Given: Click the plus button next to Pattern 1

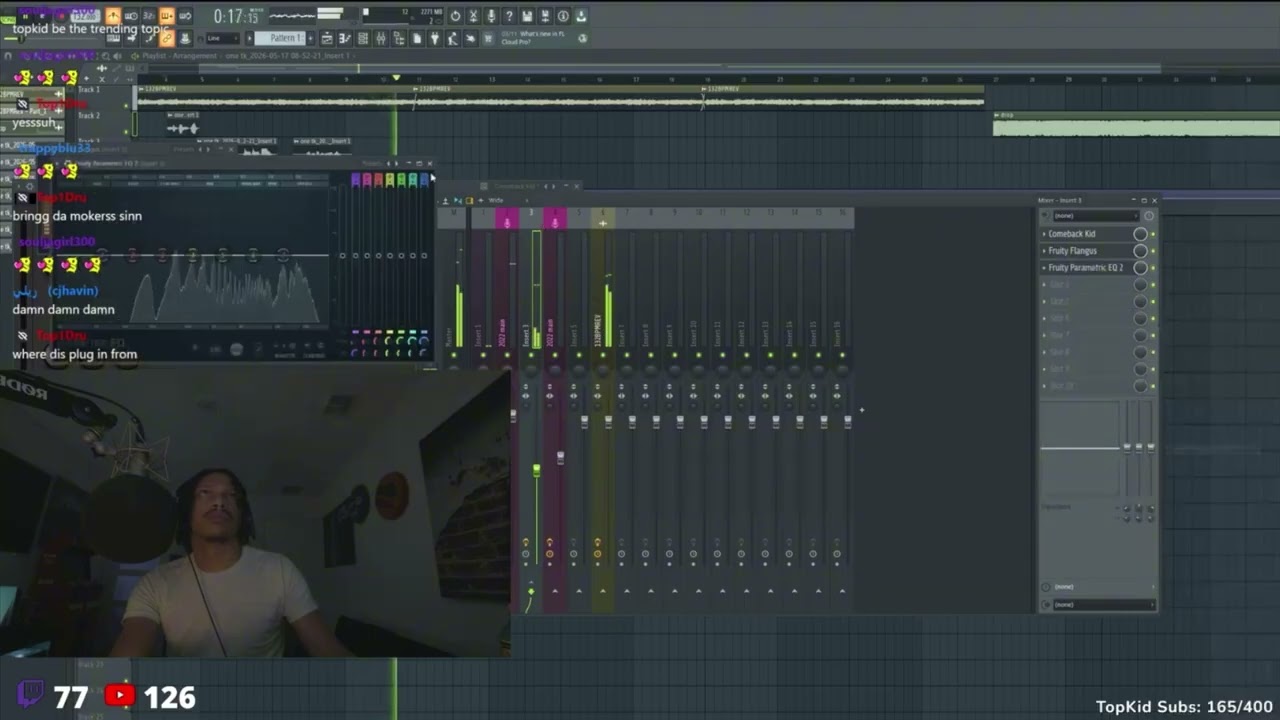Looking at the screenshot, I should tap(310, 38).
